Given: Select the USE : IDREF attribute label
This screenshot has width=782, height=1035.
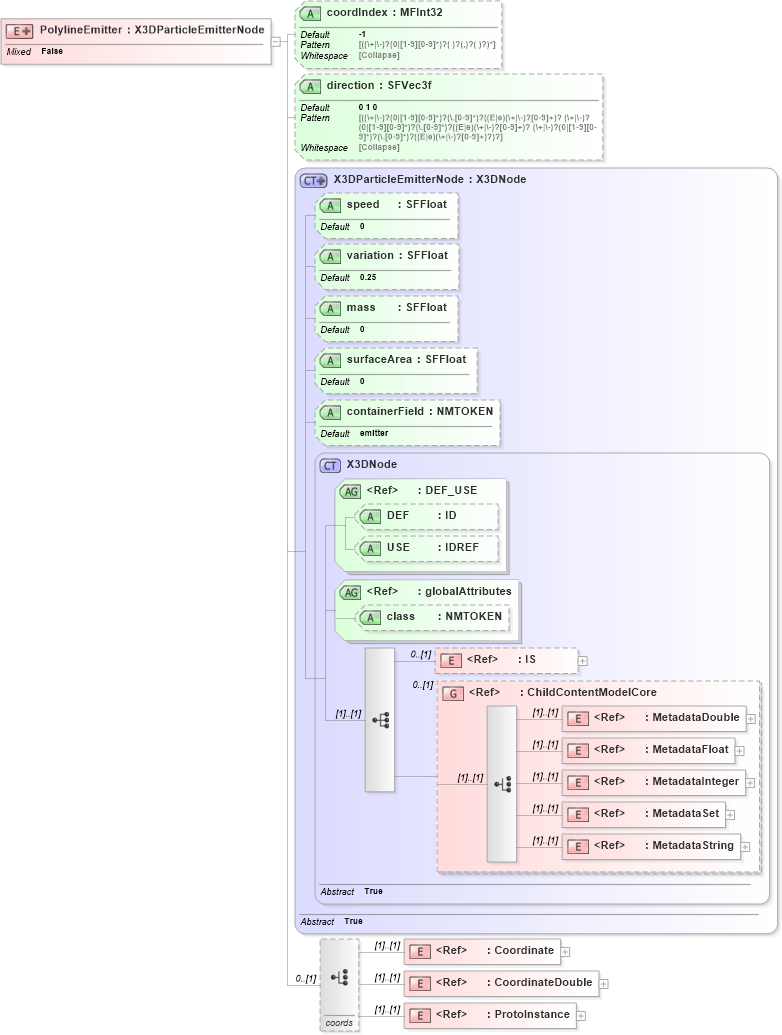Looking at the screenshot, I should click(433, 548).
